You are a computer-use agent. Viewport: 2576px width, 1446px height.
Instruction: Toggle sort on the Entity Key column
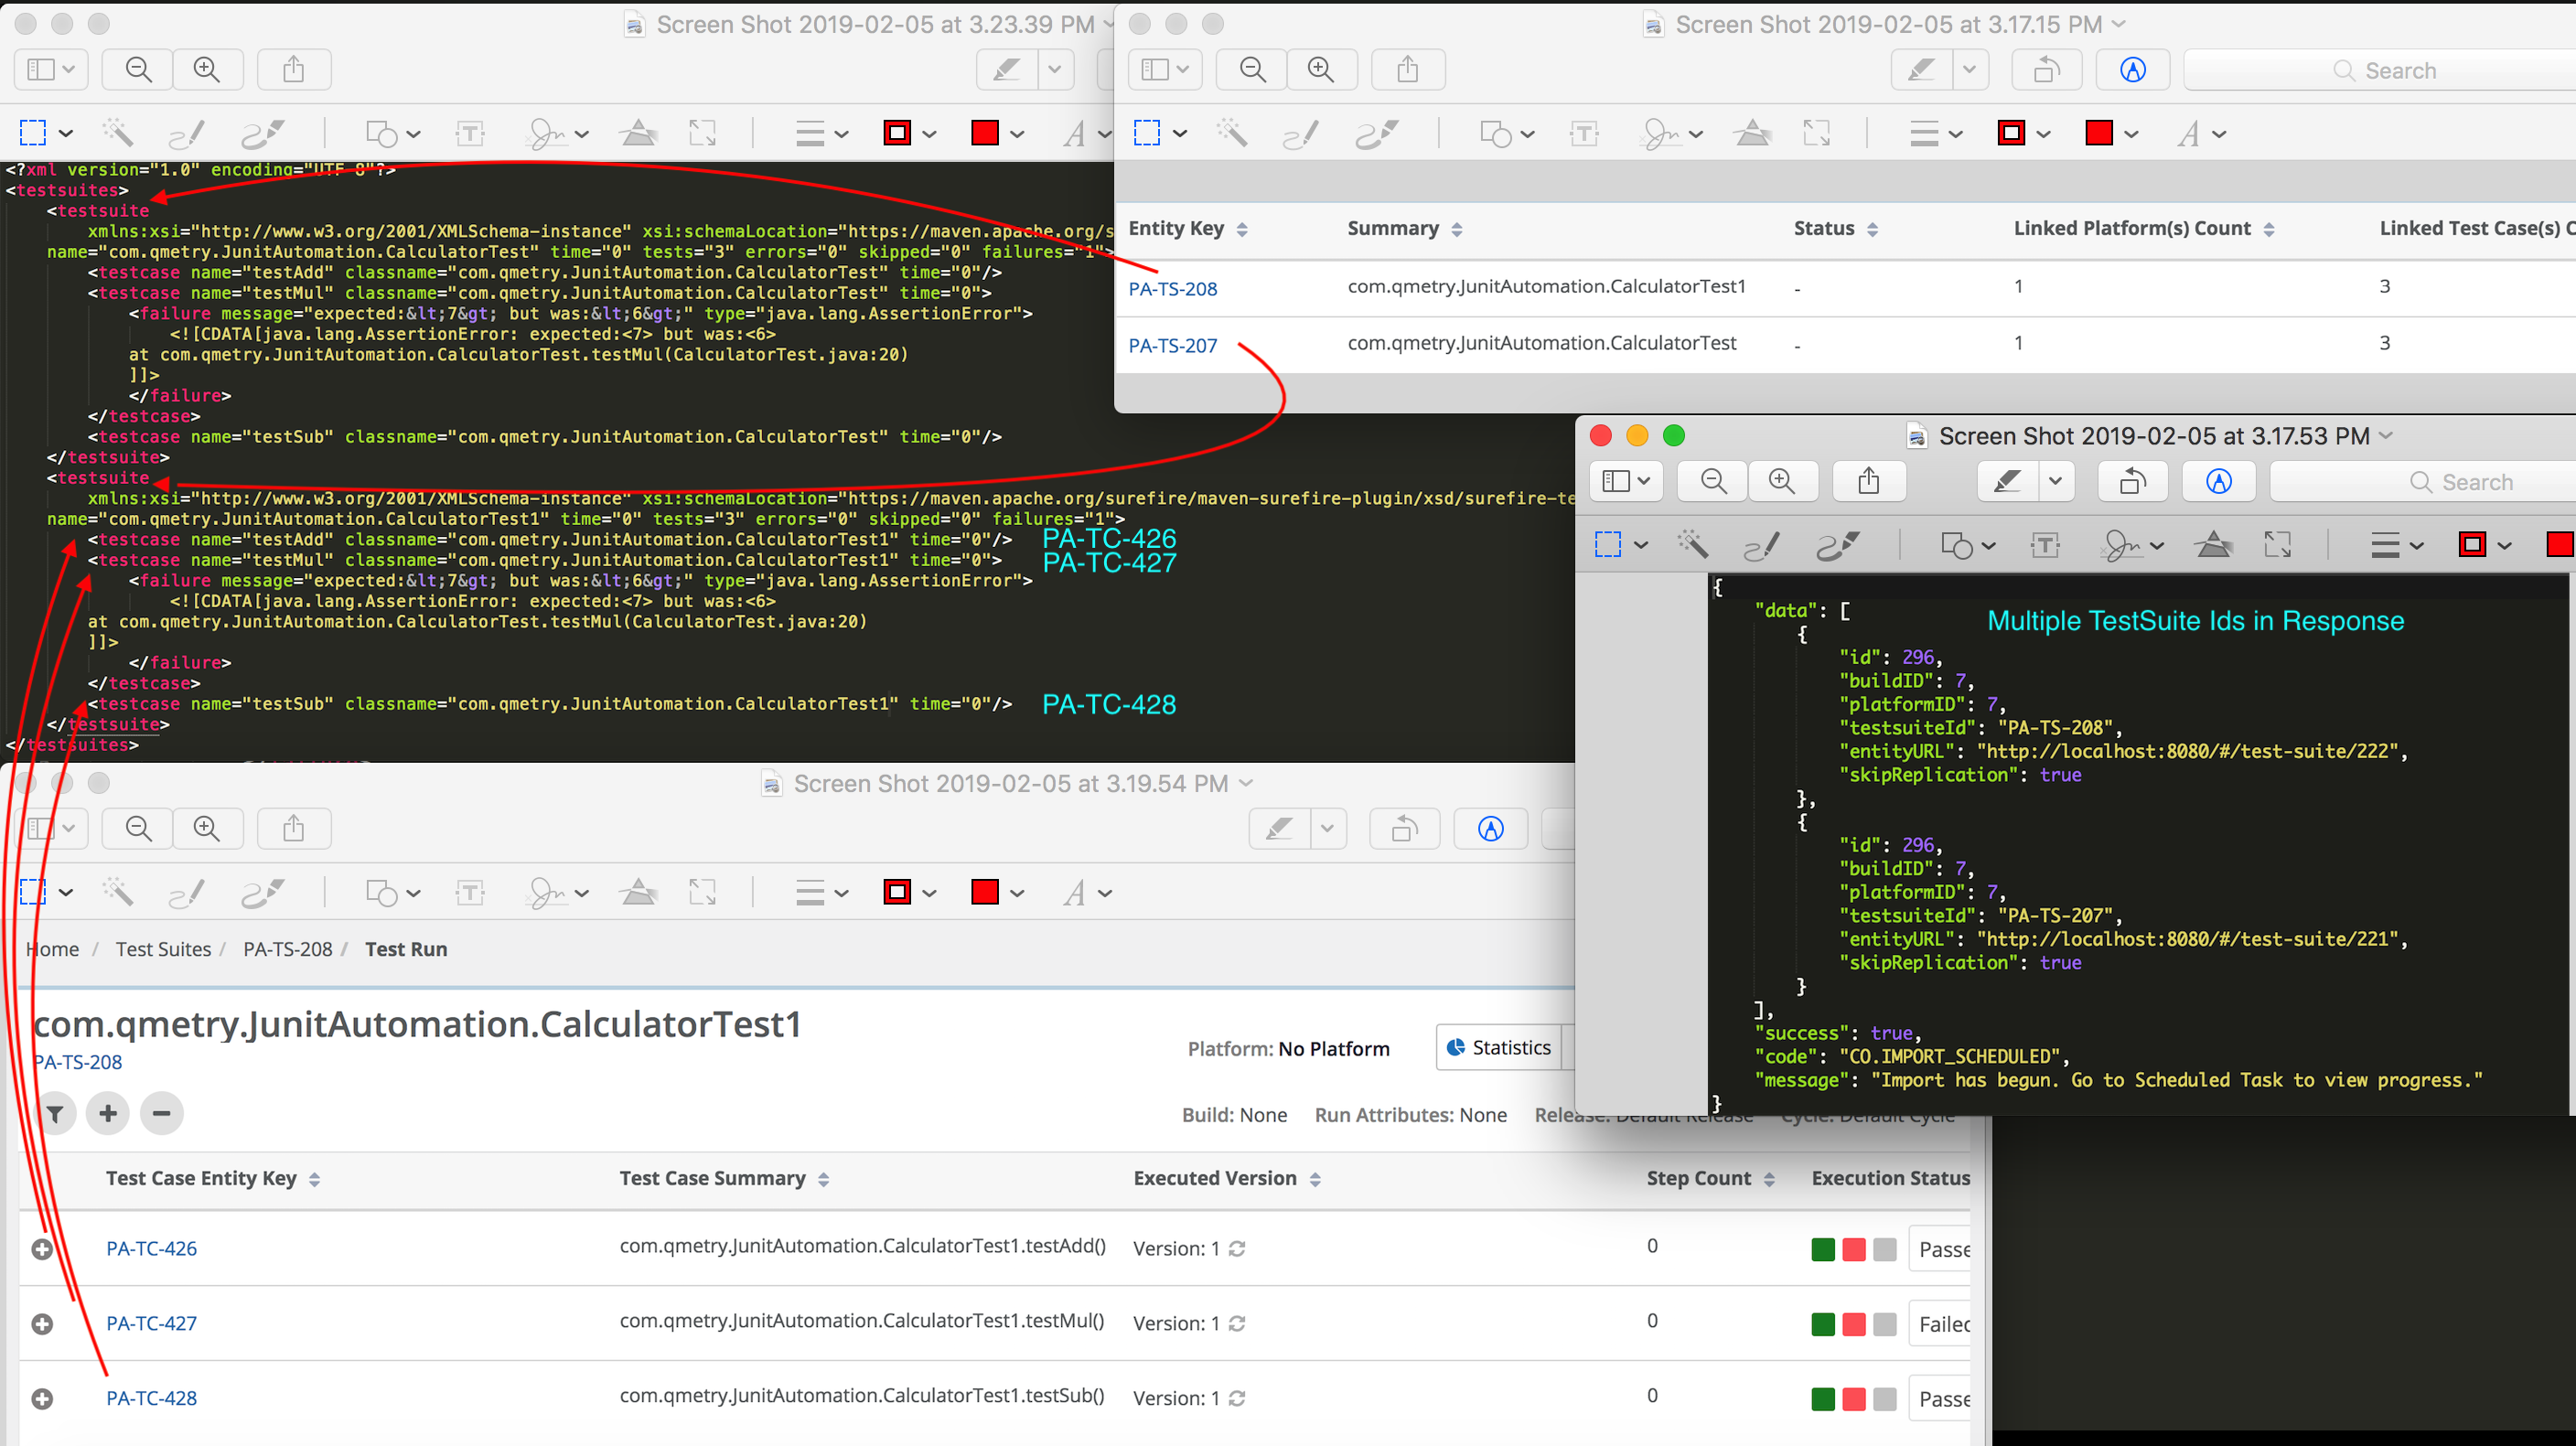1241,228
